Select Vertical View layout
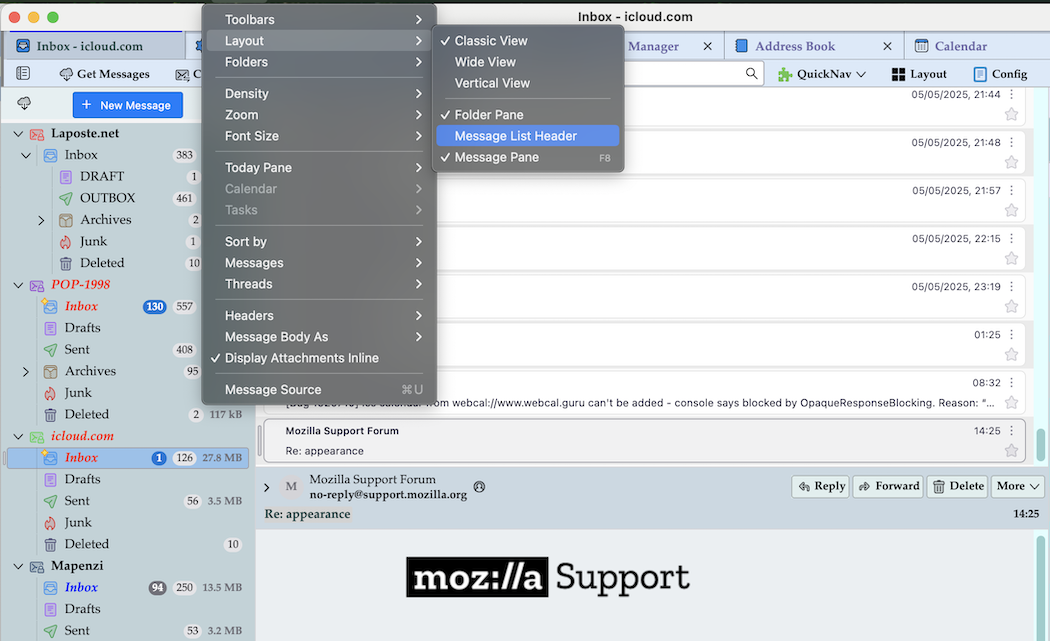Image resolution: width=1050 pixels, height=641 pixels. 528,83
